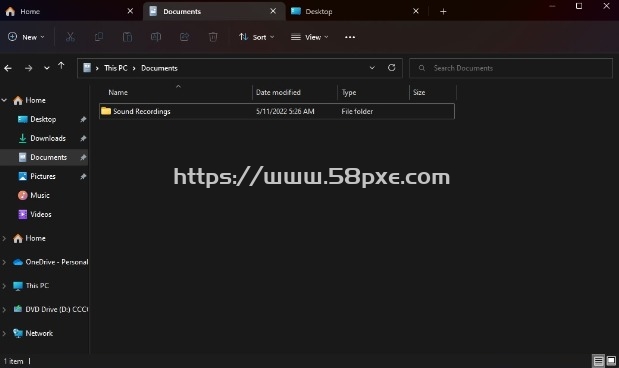Click the Paste clipboard icon
Image resolution: width=619 pixels, height=368 pixels.
[127, 37]
